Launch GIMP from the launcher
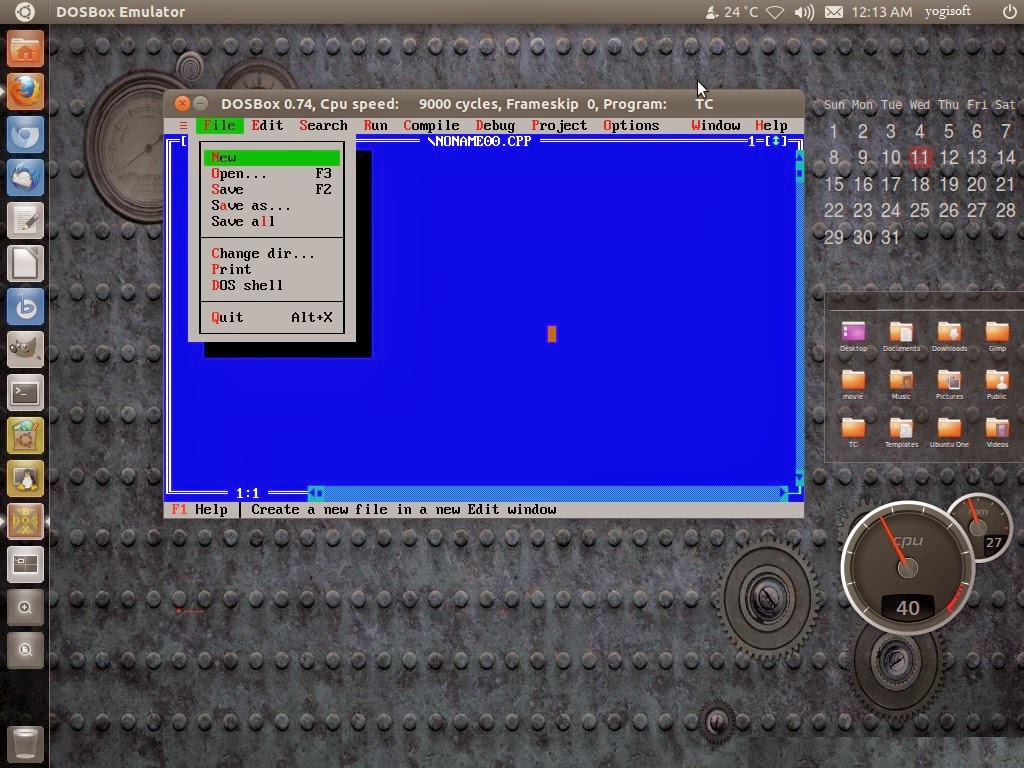This screenshot has width=1024, height=768. tap(25, 349)
